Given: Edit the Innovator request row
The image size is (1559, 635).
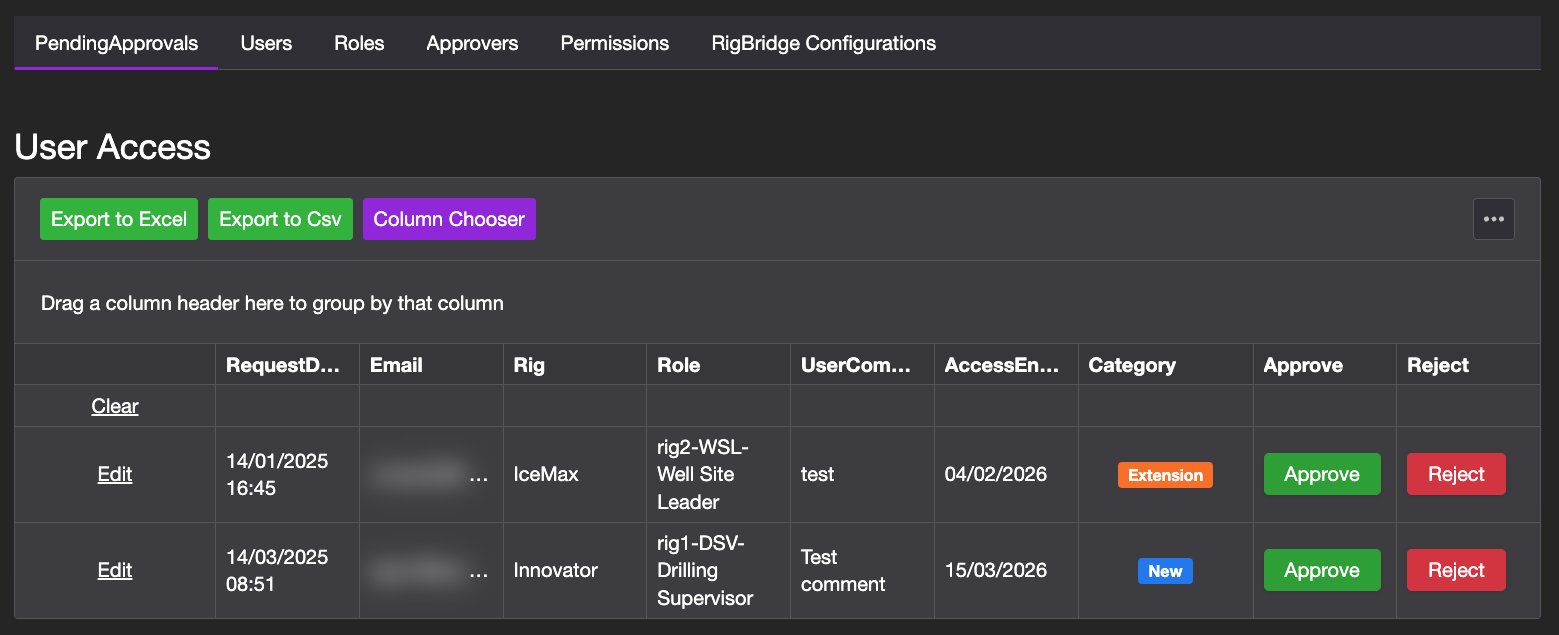Looking at the screenshot, I should pyautogui.click(x=114, y=570).
